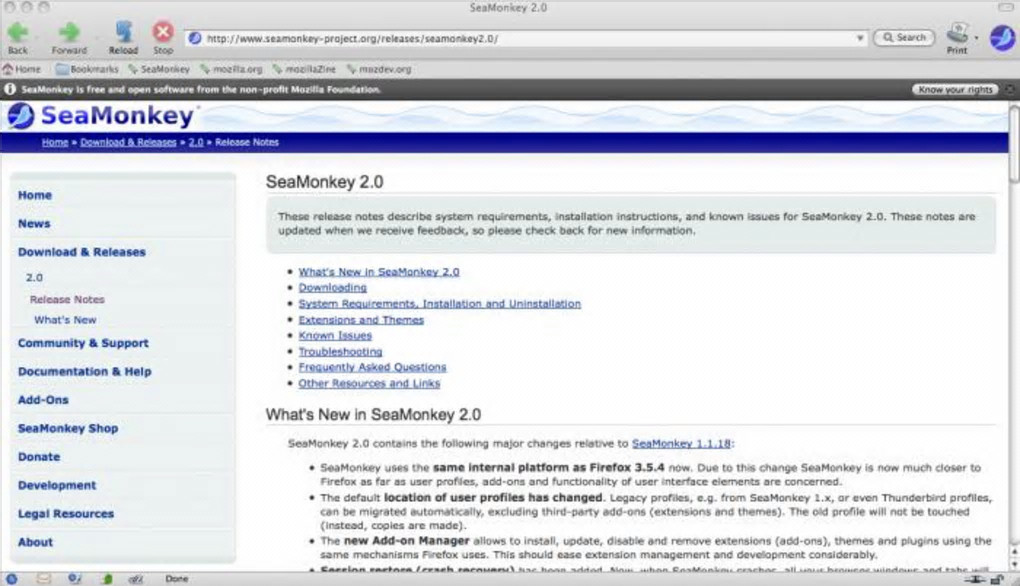This screenshot has height=586, width=1020.
Task: Select What's New in the sidebar
Action: pyautogui.click(x=65, y=320)
